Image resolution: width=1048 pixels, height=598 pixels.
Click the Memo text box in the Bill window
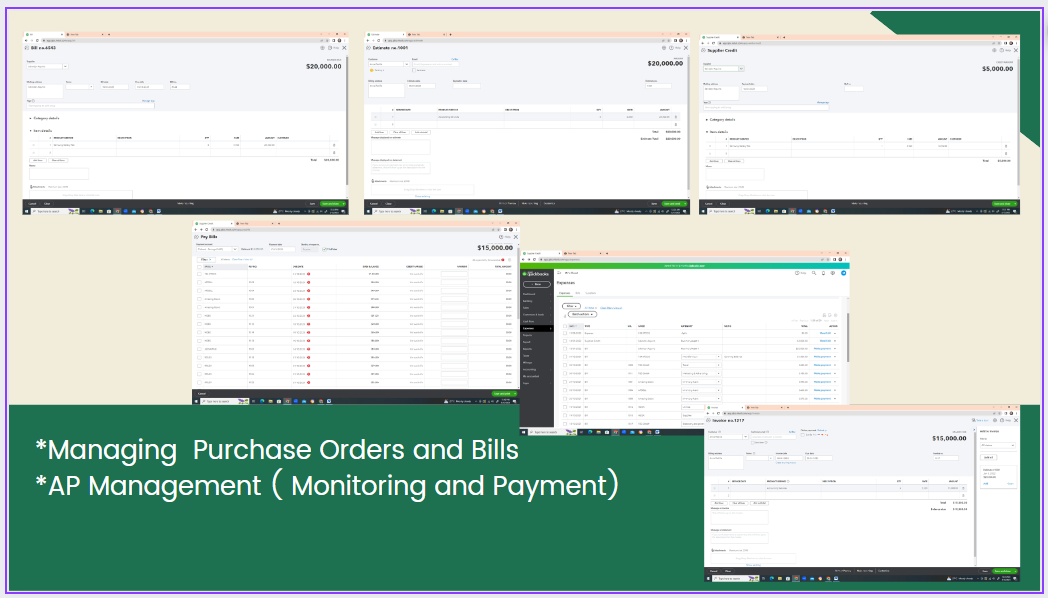(x=59, y=174)
